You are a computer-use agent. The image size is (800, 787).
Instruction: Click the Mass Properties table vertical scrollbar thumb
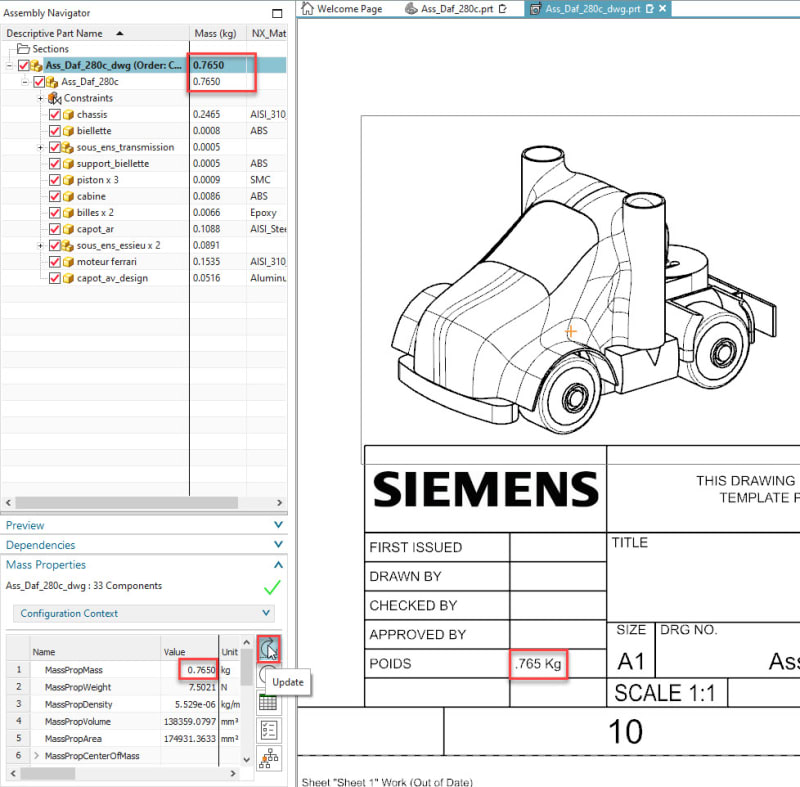tap(246, 667)
